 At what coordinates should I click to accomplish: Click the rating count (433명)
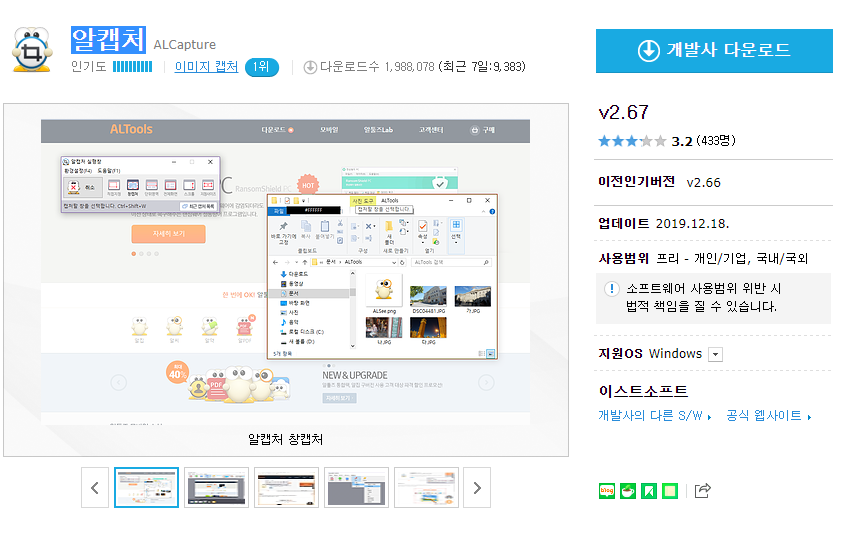pos(716,141)
